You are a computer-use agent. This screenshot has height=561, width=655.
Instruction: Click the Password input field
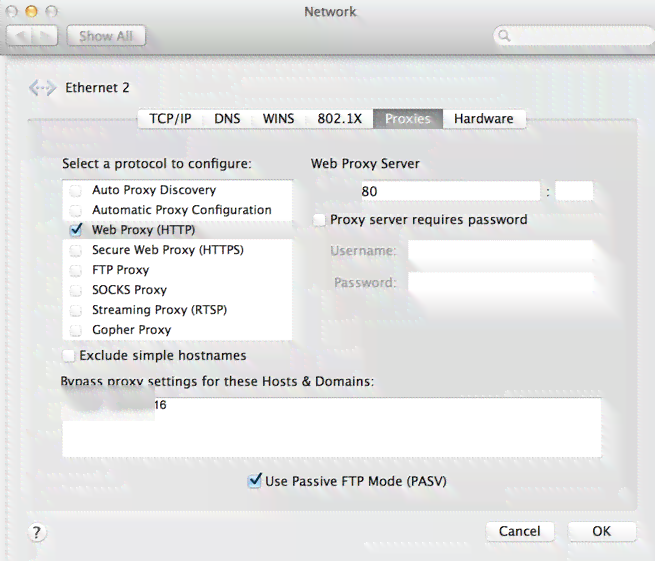pos(500,283)
